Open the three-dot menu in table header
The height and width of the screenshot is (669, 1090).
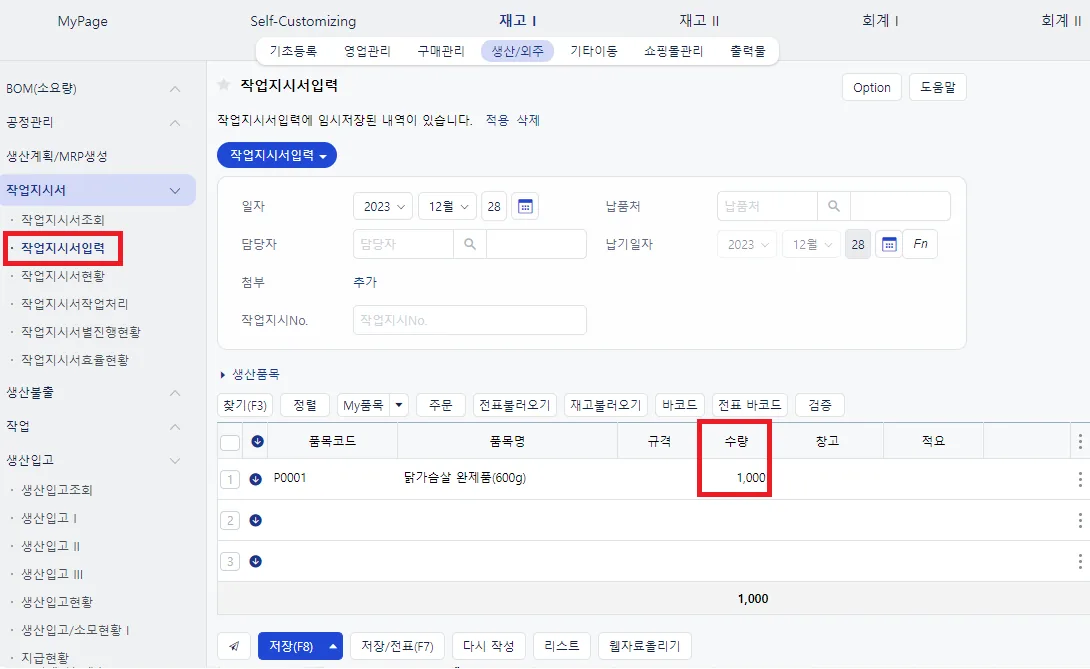coord(1080,441)
